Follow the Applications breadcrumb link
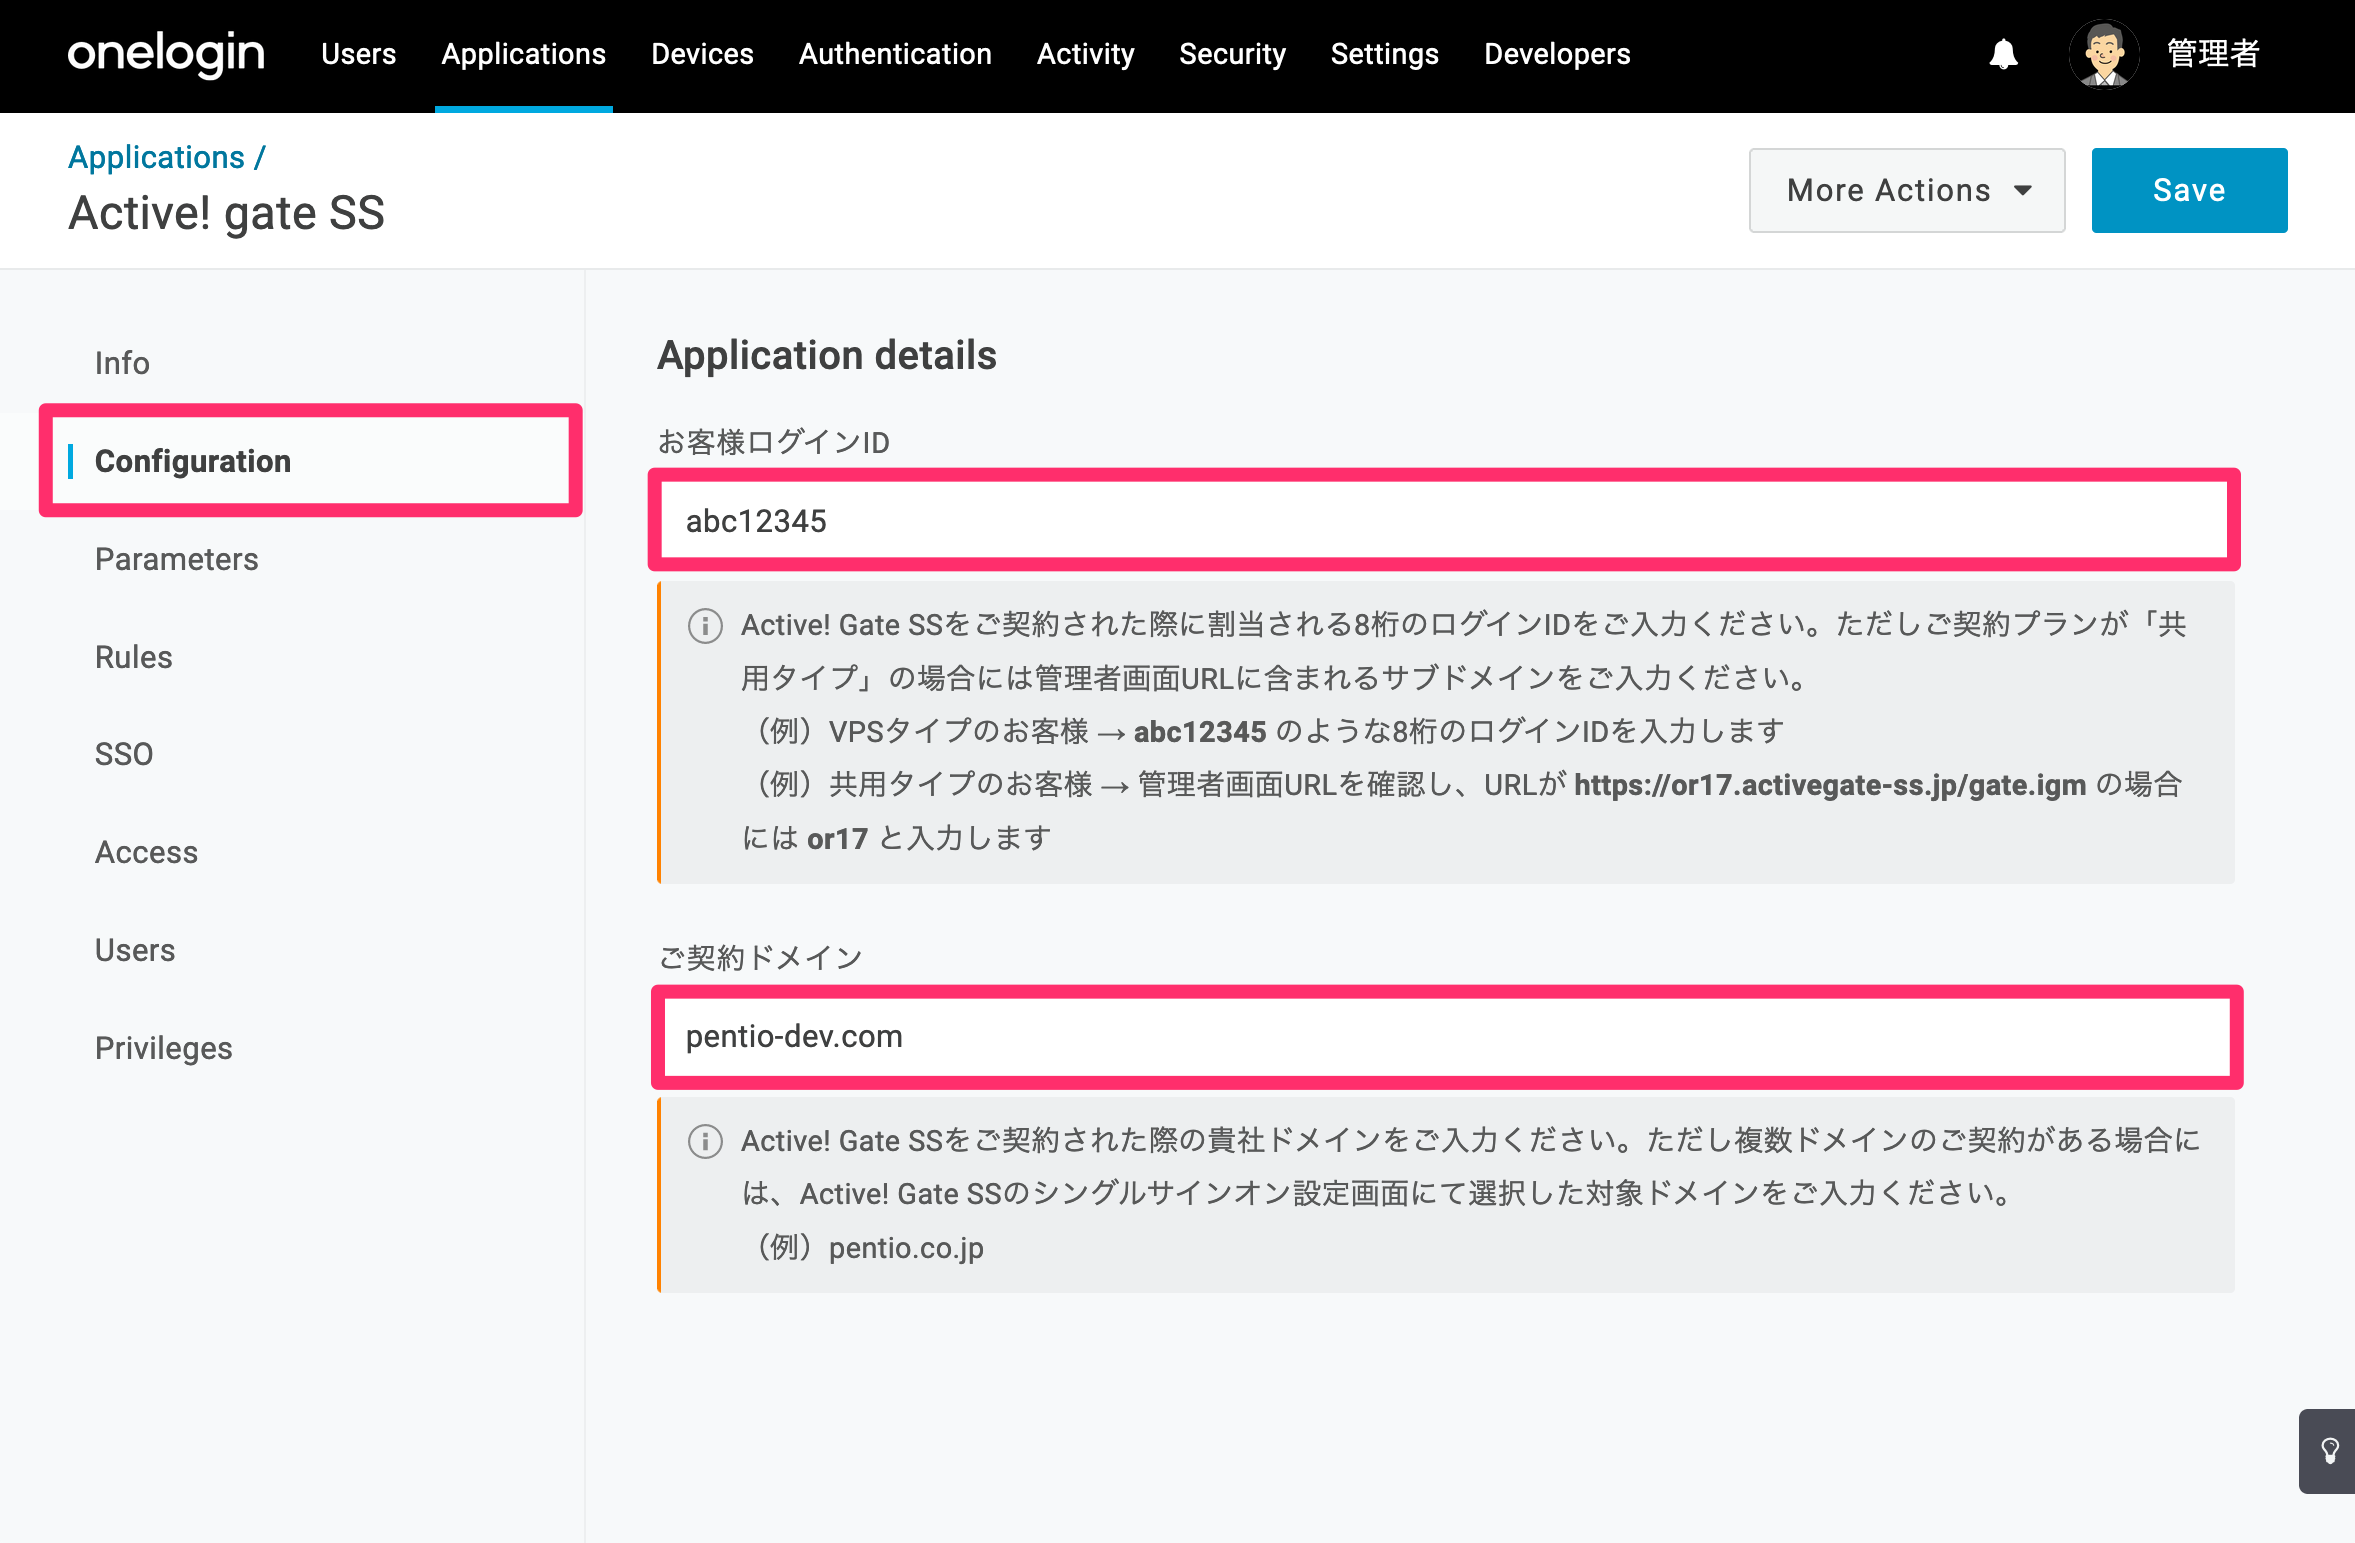 156,157
